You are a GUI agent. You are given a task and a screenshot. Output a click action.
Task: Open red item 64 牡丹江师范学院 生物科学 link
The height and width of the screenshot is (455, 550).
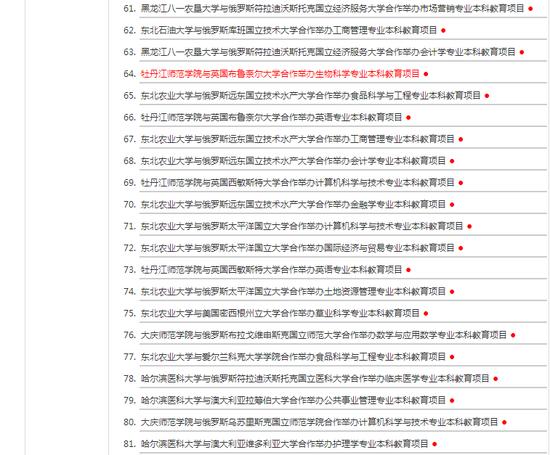pyautogui.click(x=280, y=74)
